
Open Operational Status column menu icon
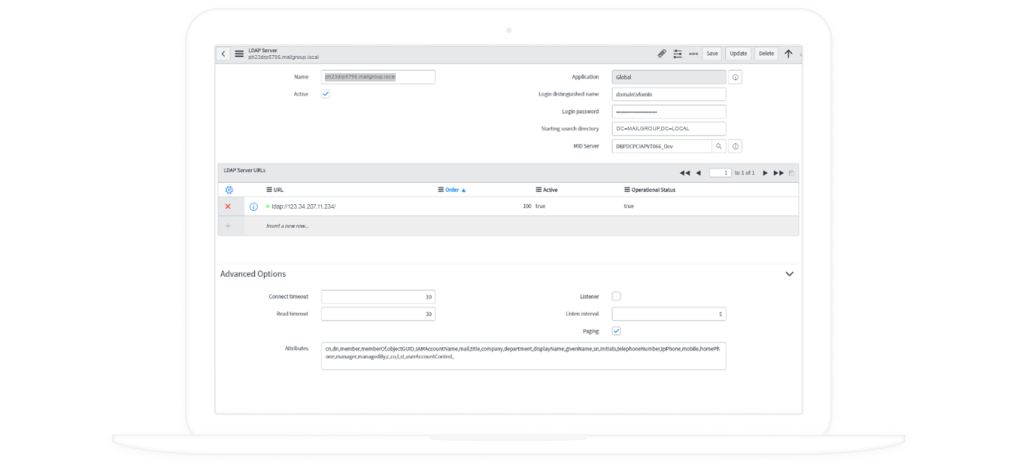(x=627, y=190)
